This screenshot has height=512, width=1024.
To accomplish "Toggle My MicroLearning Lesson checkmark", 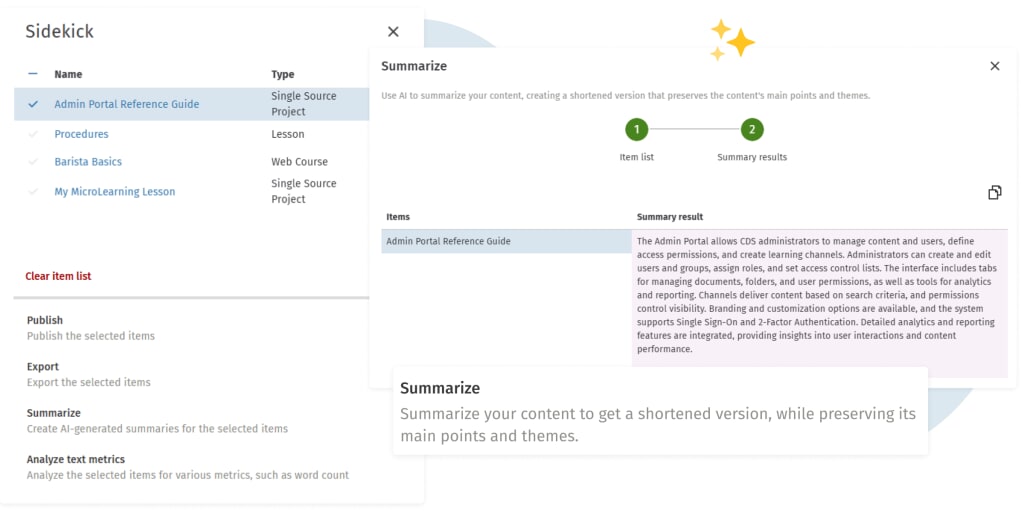I will click(33, 192).
